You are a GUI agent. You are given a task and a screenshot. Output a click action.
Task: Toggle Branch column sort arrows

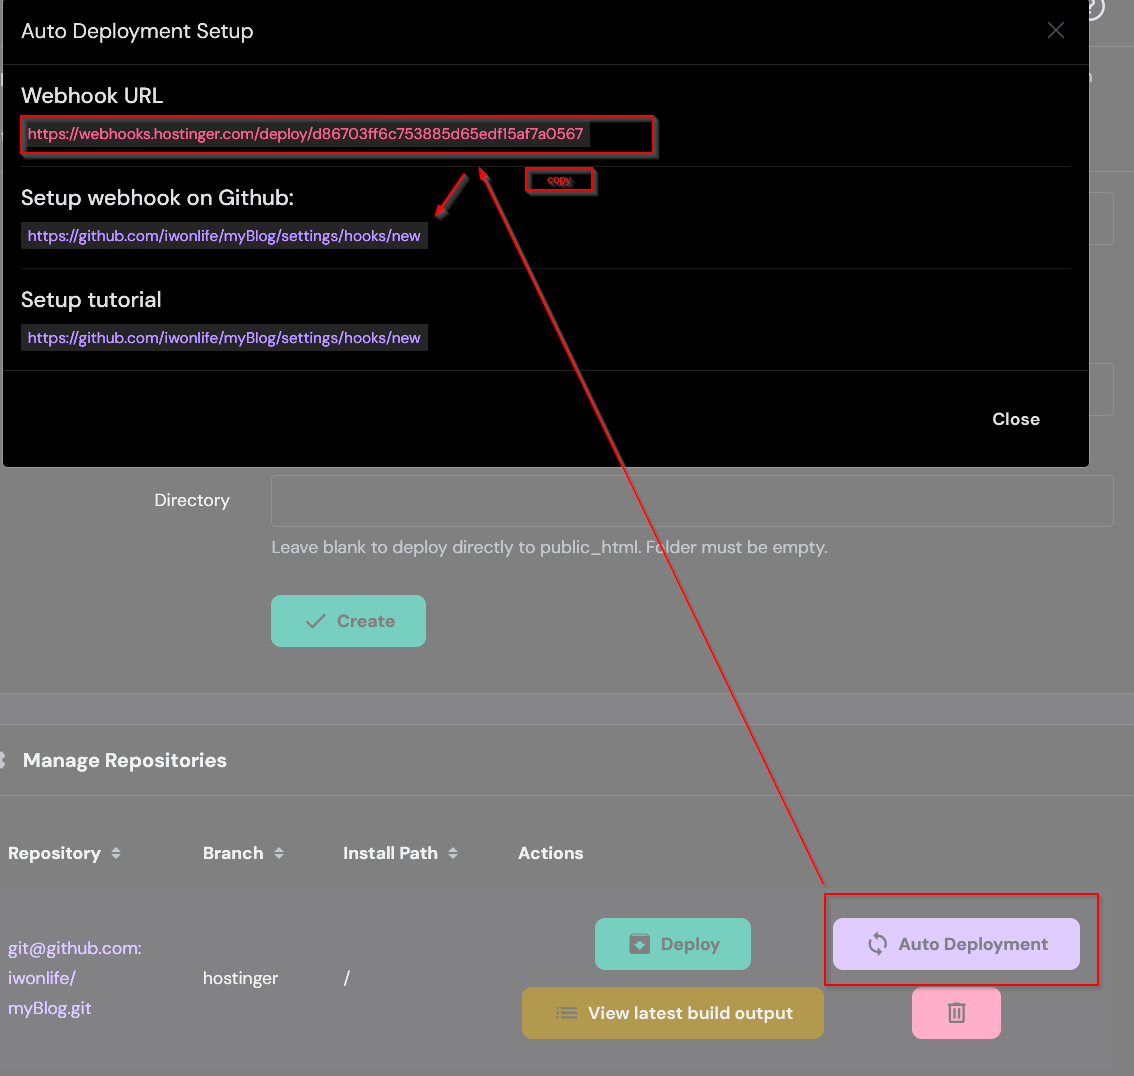[279, 853]
